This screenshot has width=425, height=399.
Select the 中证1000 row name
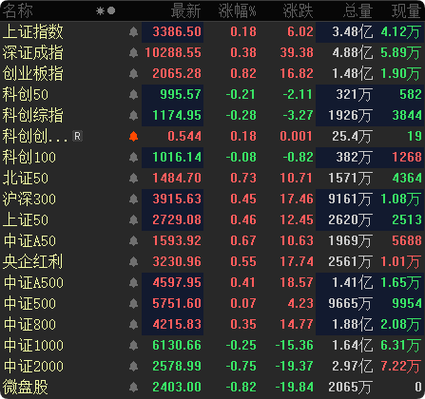(33, 345)
